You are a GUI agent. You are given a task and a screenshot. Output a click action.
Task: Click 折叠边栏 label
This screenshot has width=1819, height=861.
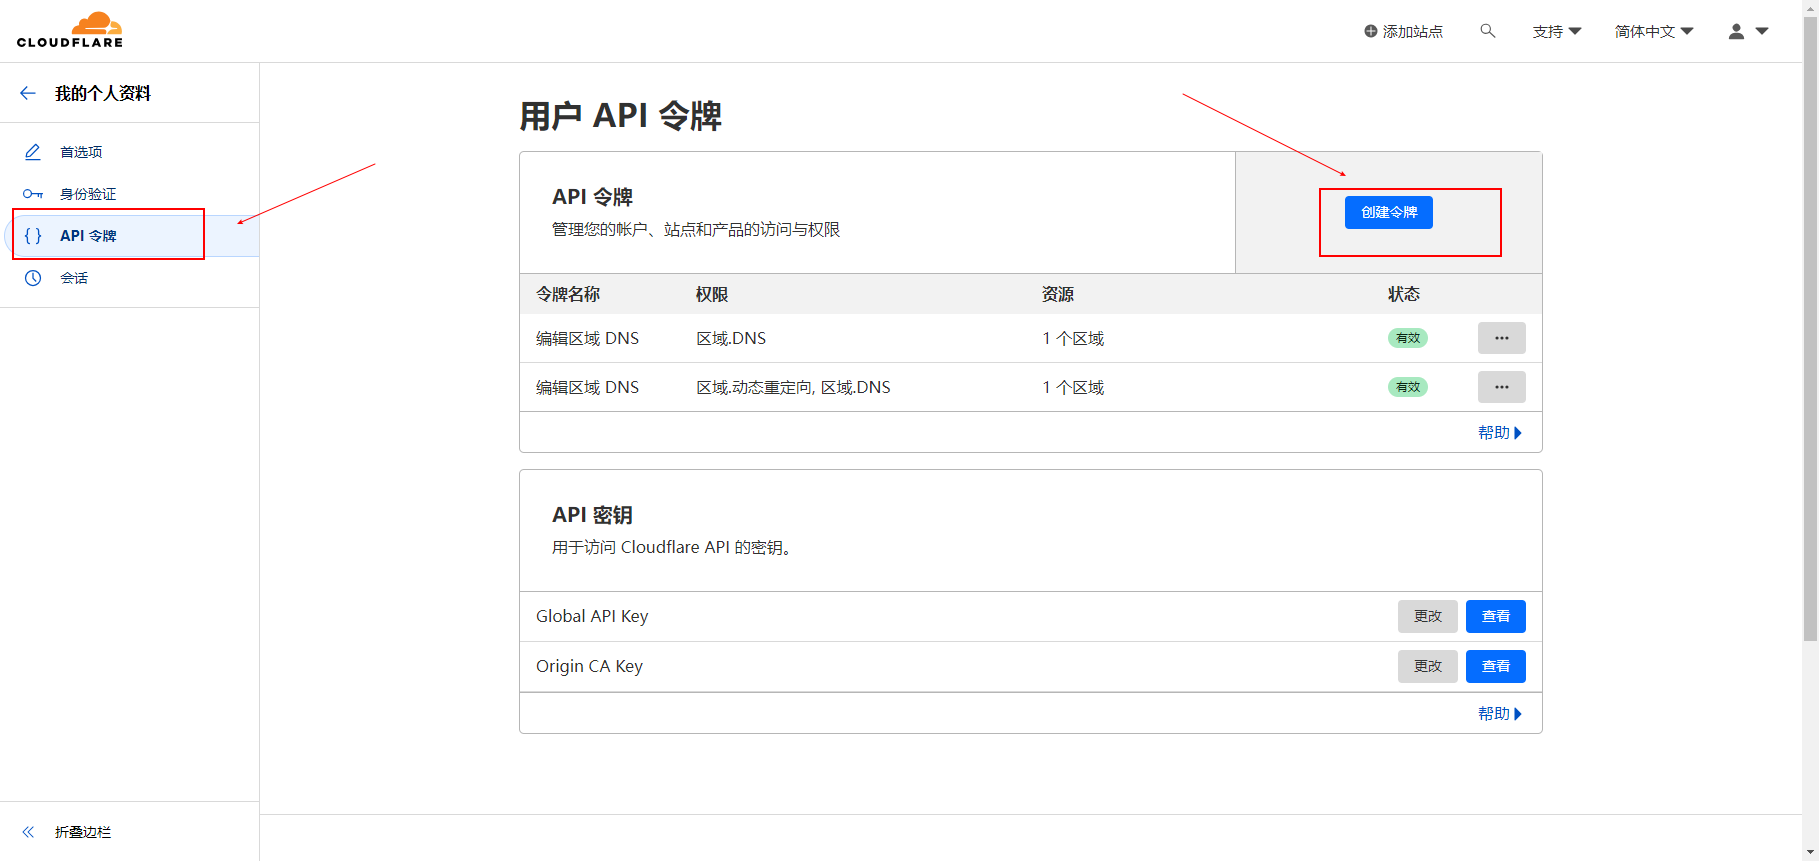(83, 832)
